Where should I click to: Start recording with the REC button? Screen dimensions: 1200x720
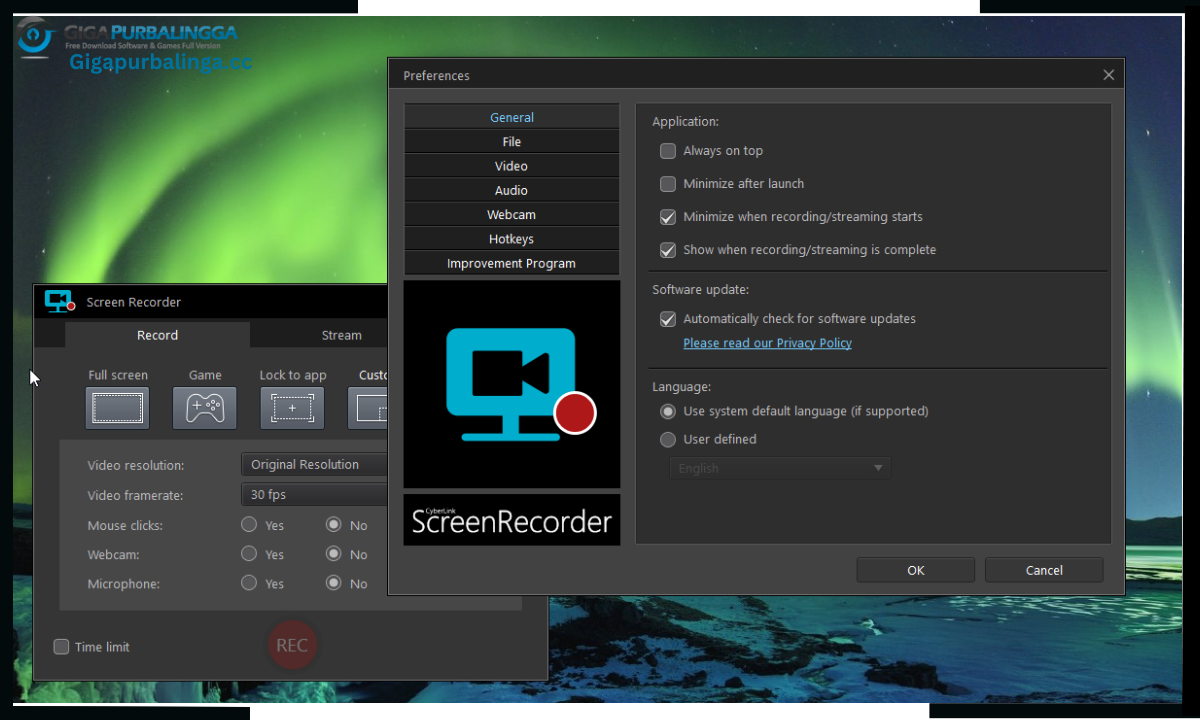point(292,645)
